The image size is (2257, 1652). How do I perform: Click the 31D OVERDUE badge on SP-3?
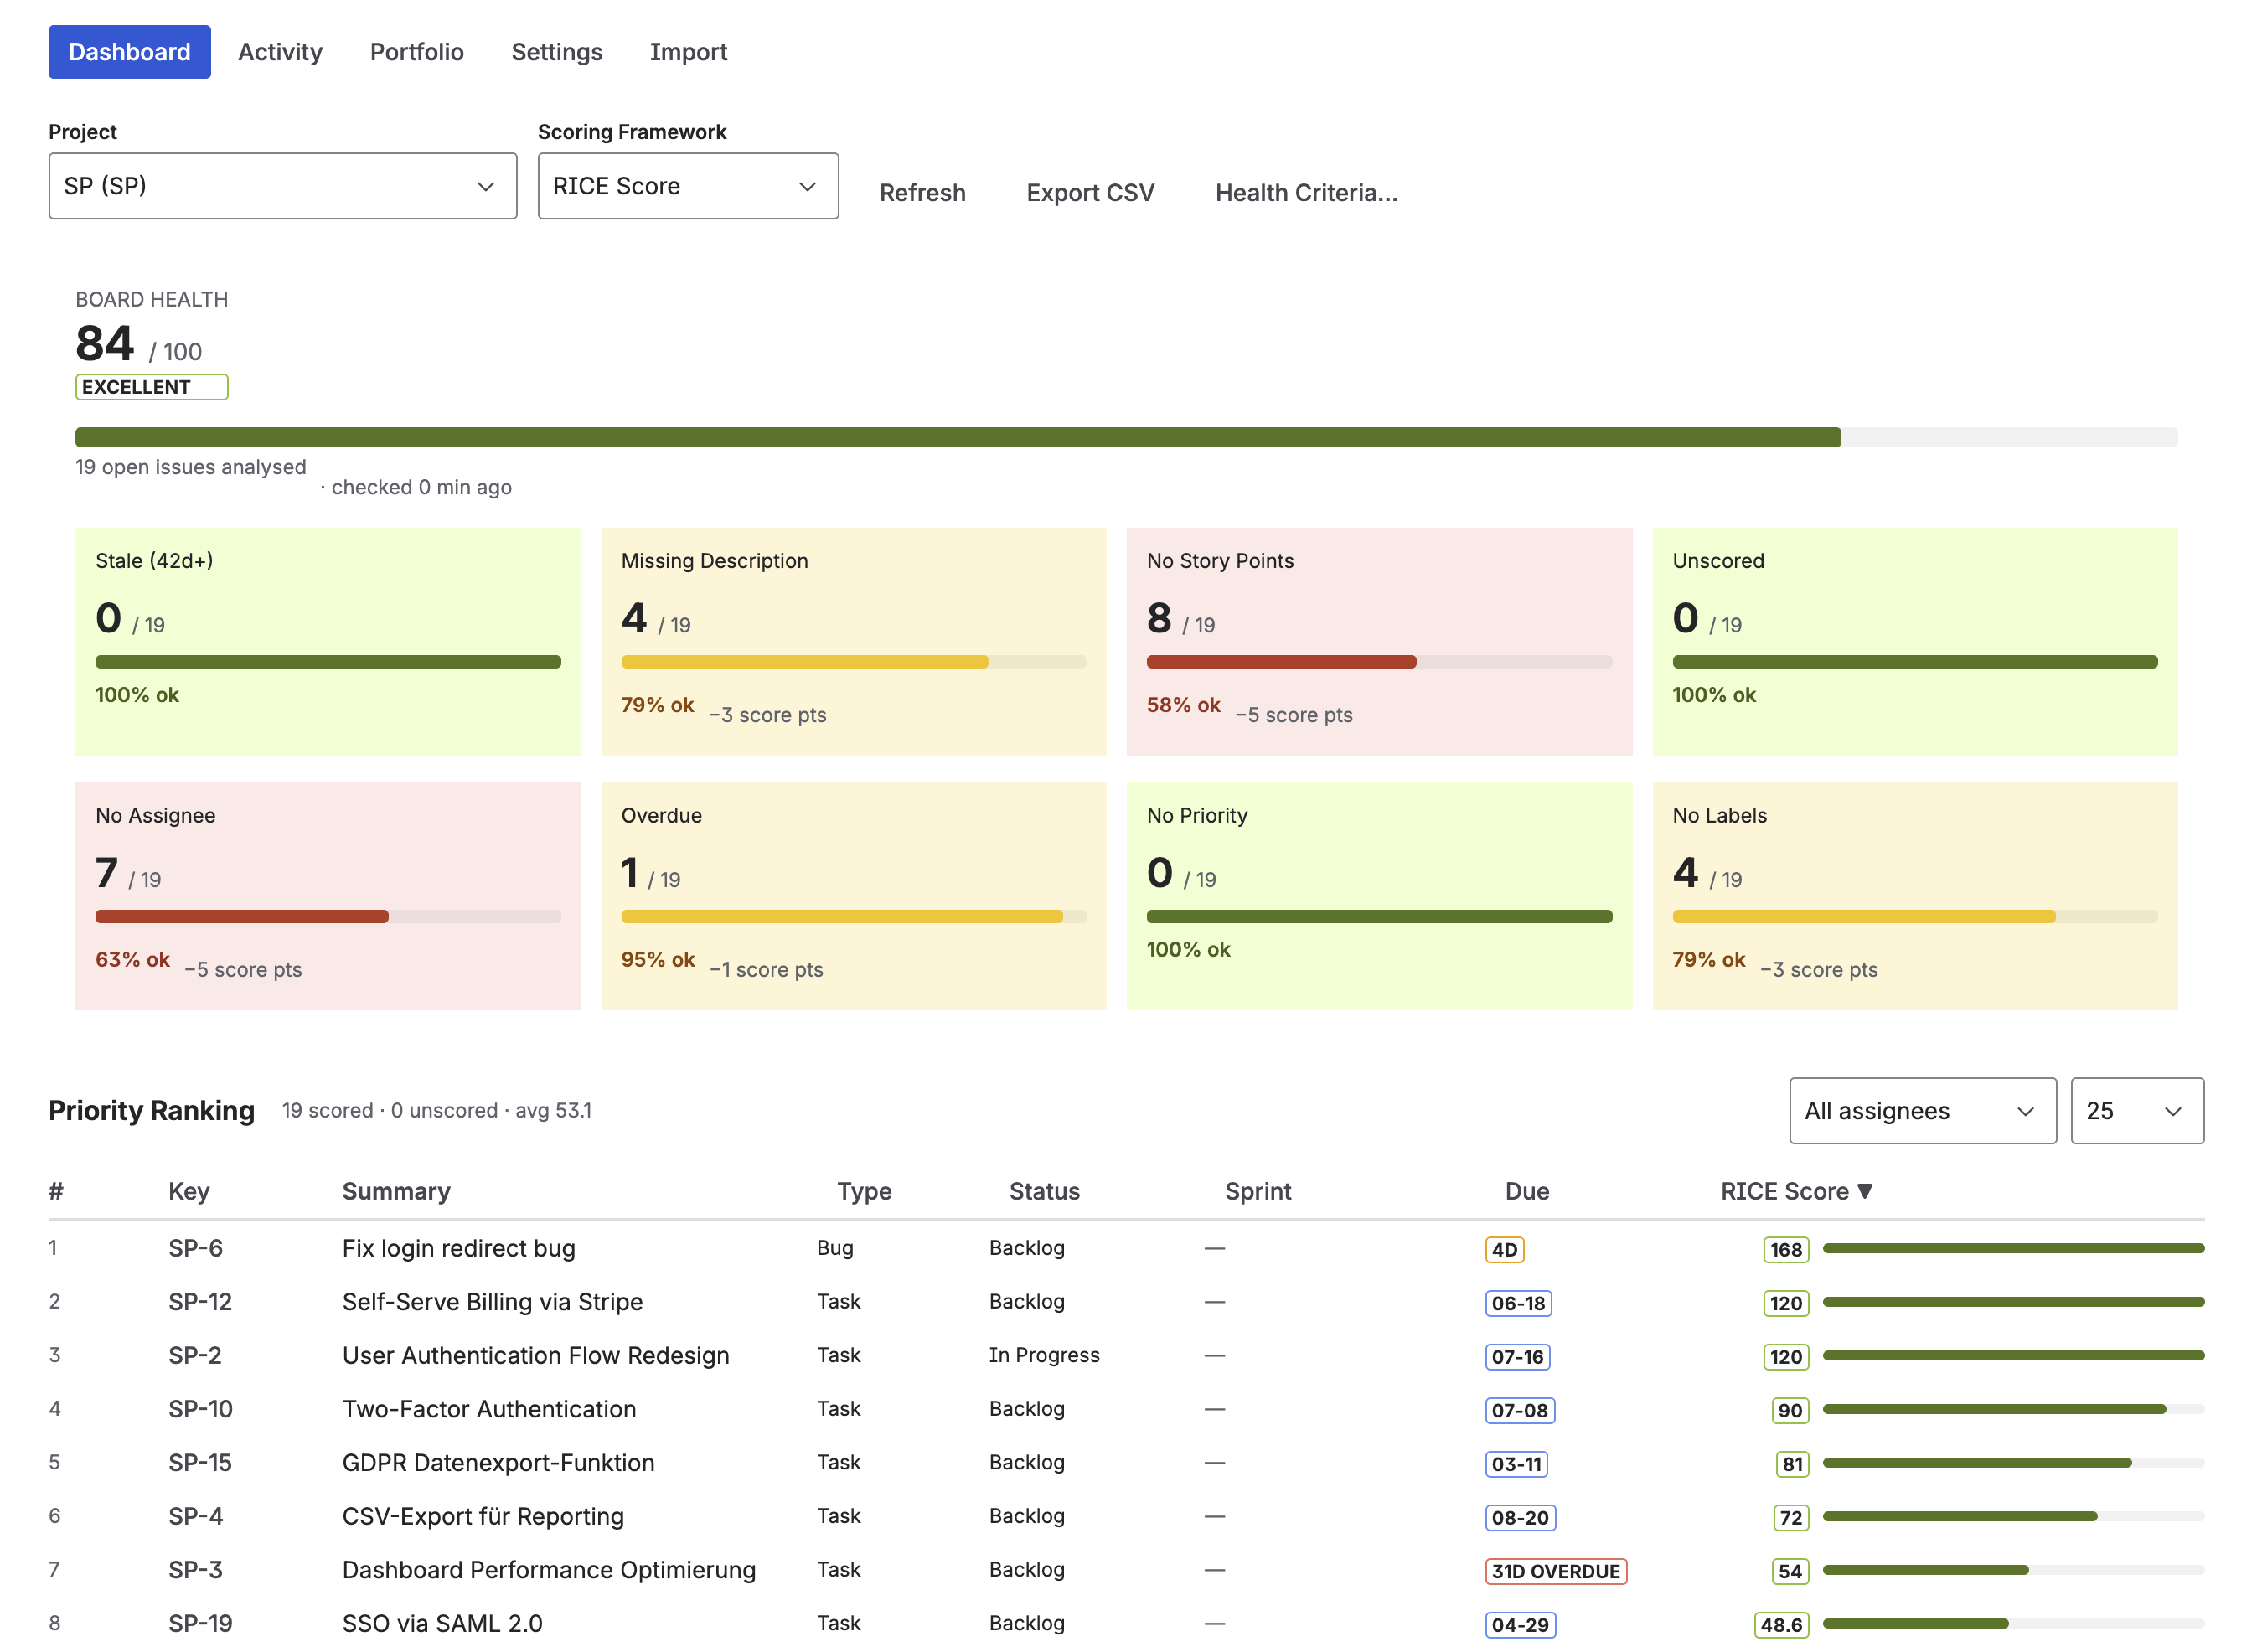click(x=1555, y=1571)
